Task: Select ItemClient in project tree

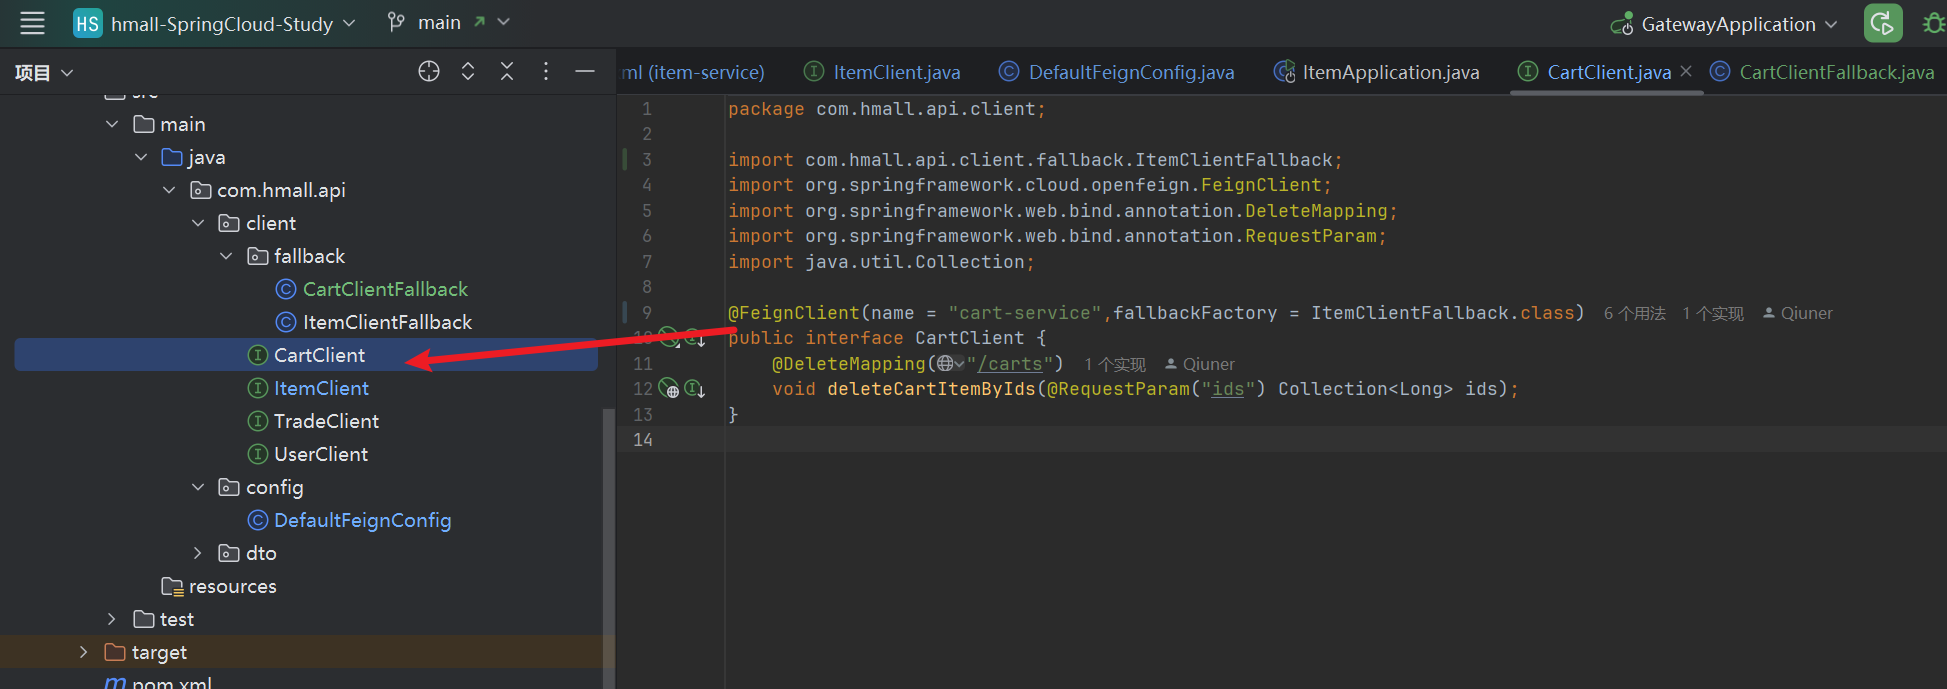Action: coord(321,388)
